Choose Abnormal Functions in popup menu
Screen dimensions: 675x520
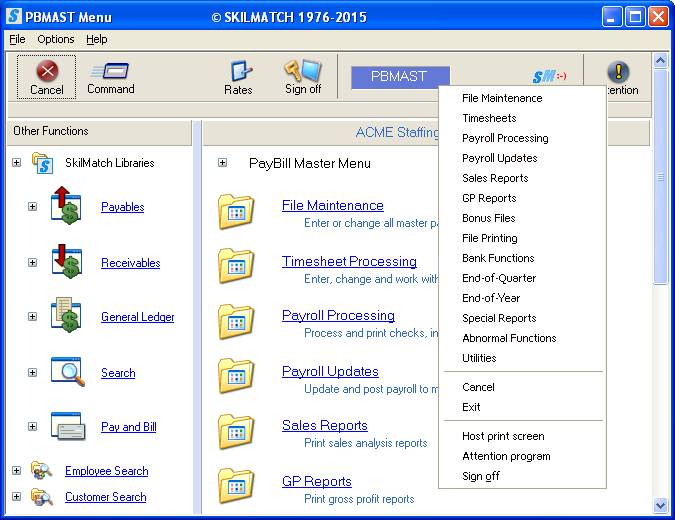point(522,338)
